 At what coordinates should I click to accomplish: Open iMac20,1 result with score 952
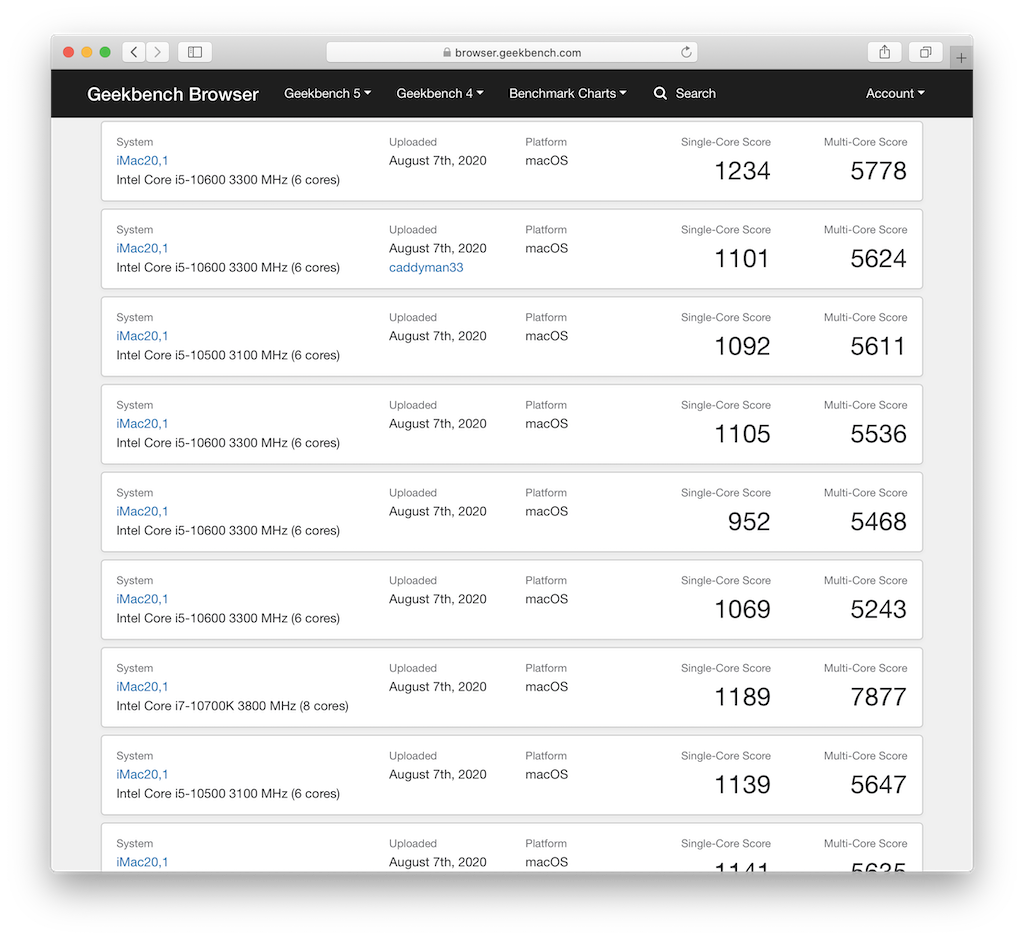point(142,511)
